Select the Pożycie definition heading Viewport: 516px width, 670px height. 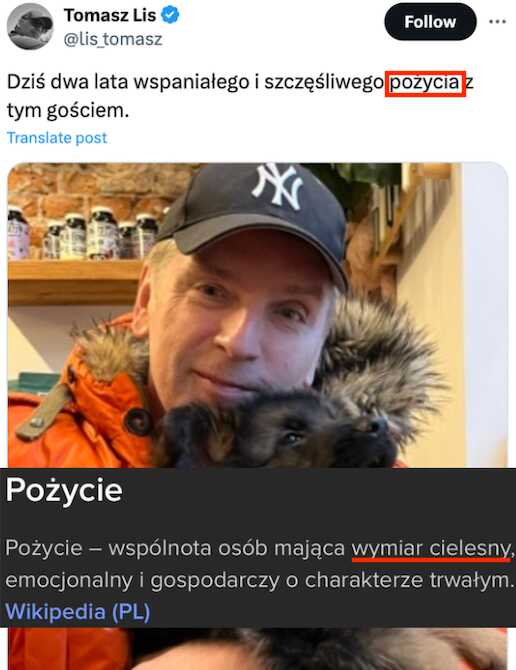[64, 490]
